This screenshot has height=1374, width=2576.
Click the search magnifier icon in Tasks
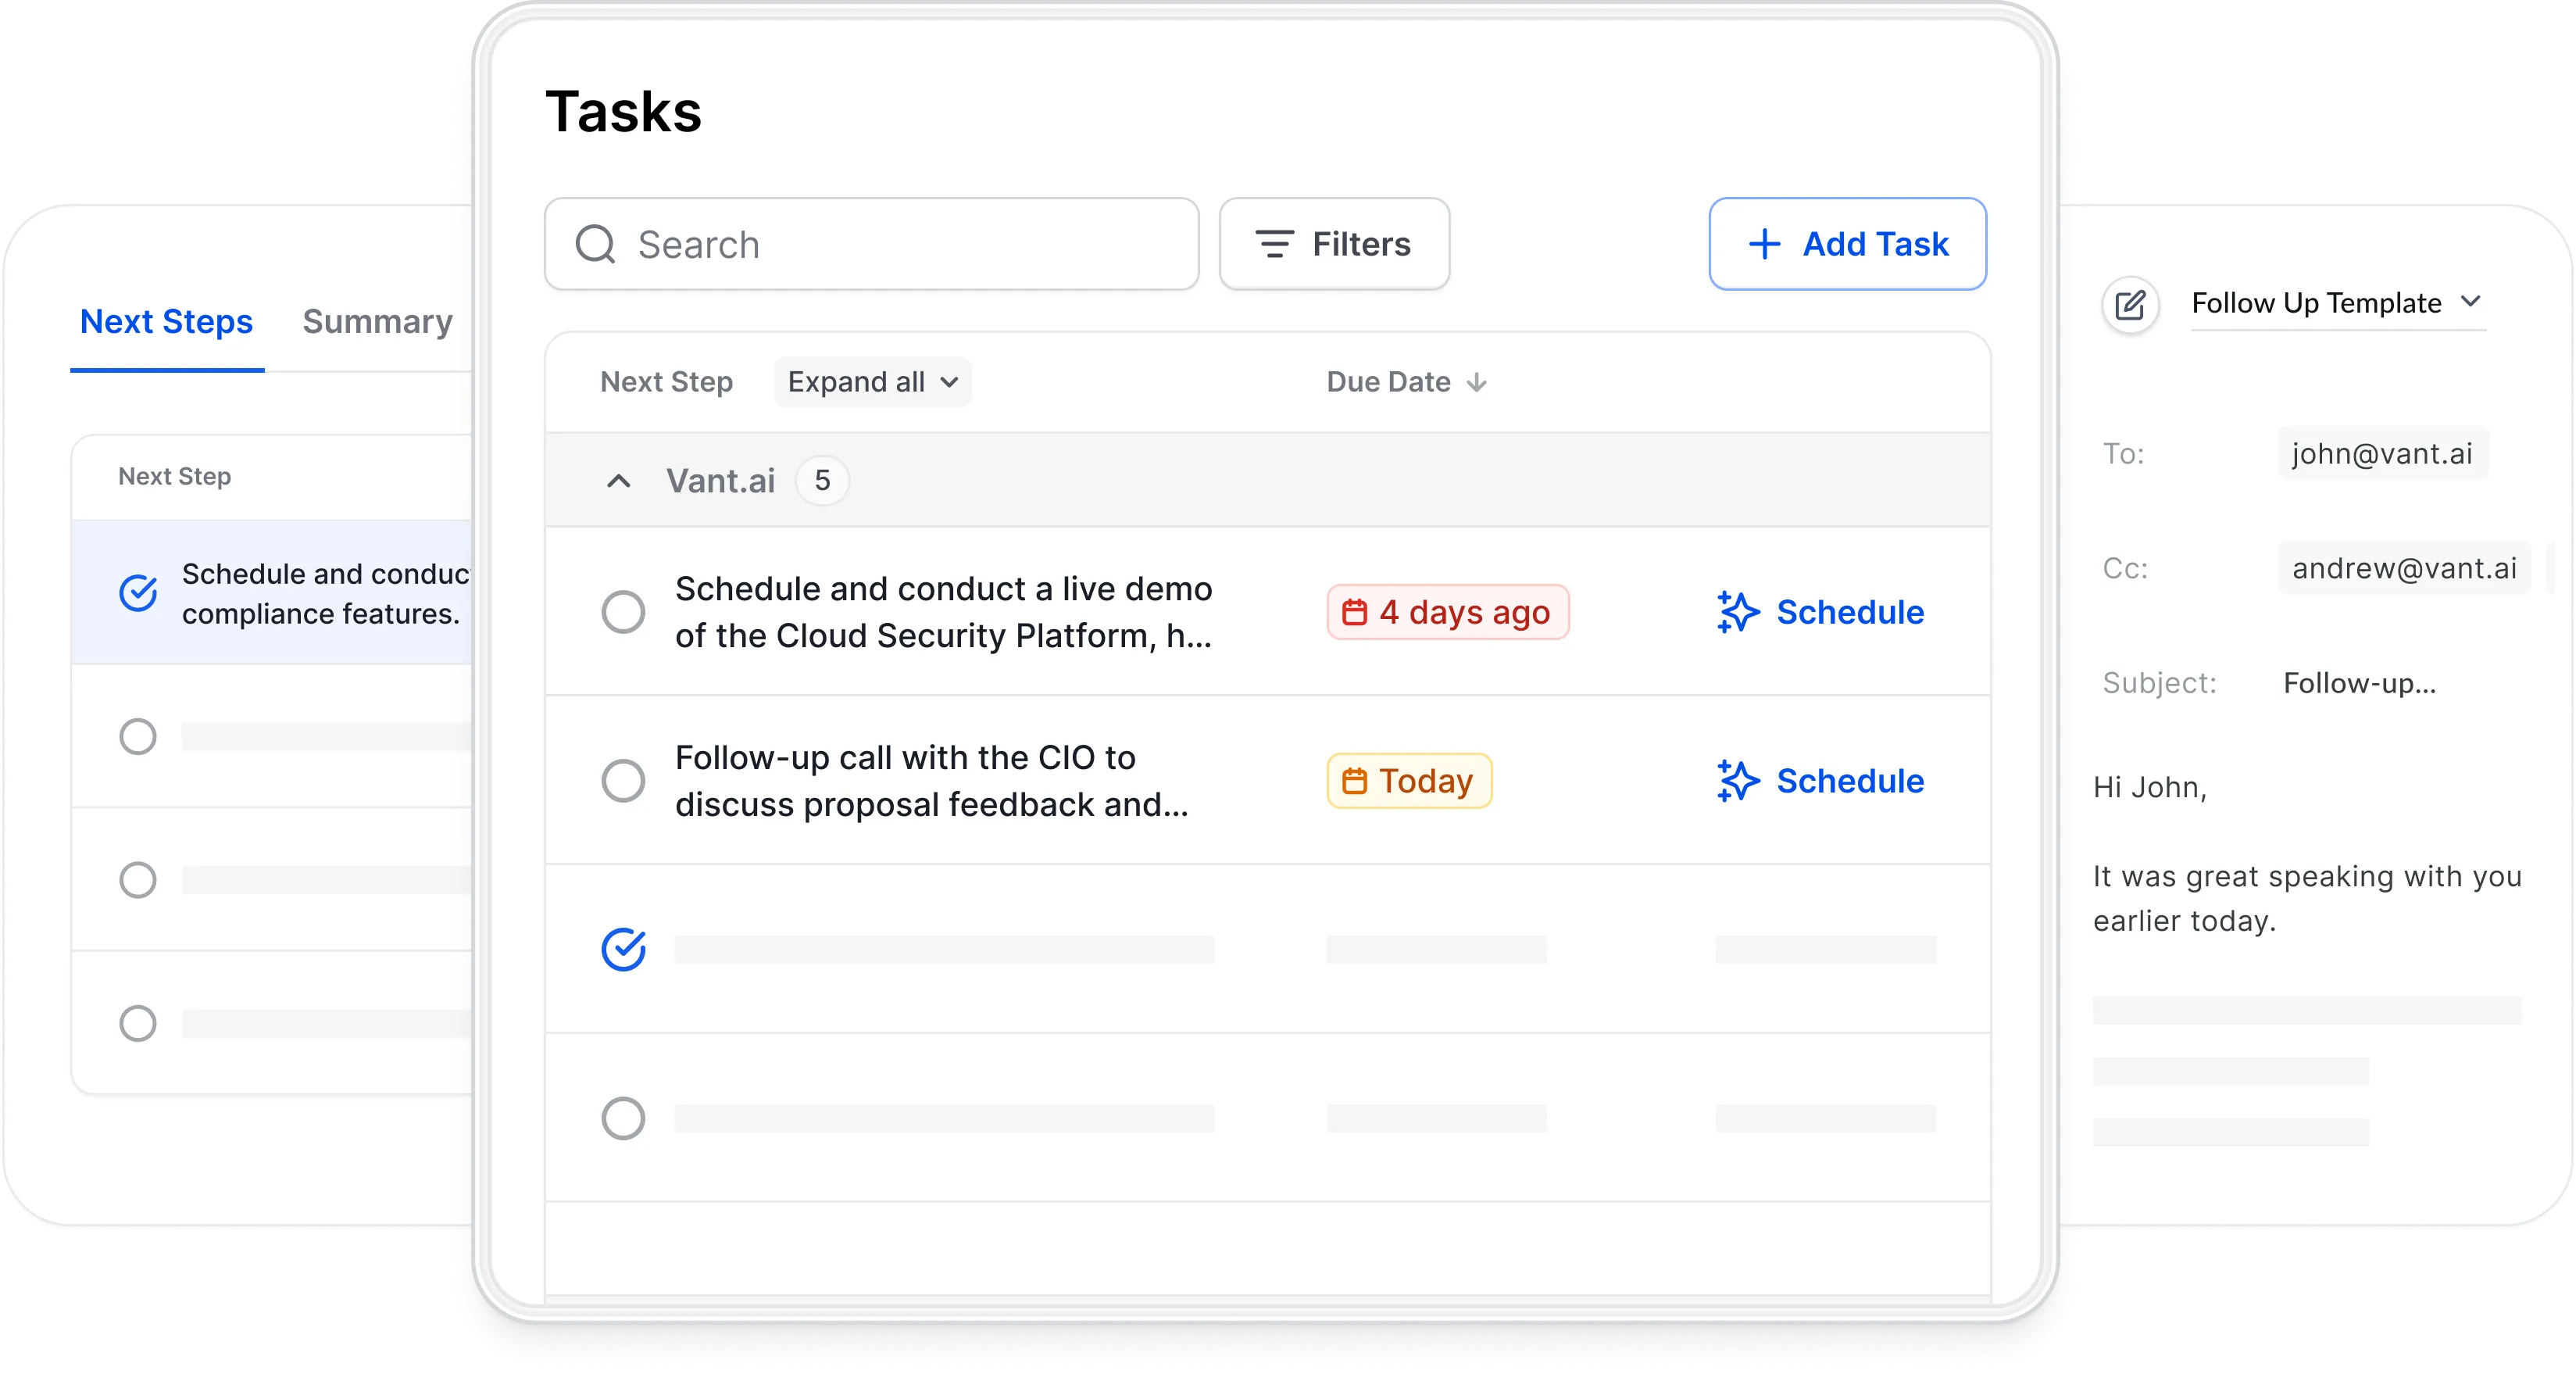pos(595,244)
